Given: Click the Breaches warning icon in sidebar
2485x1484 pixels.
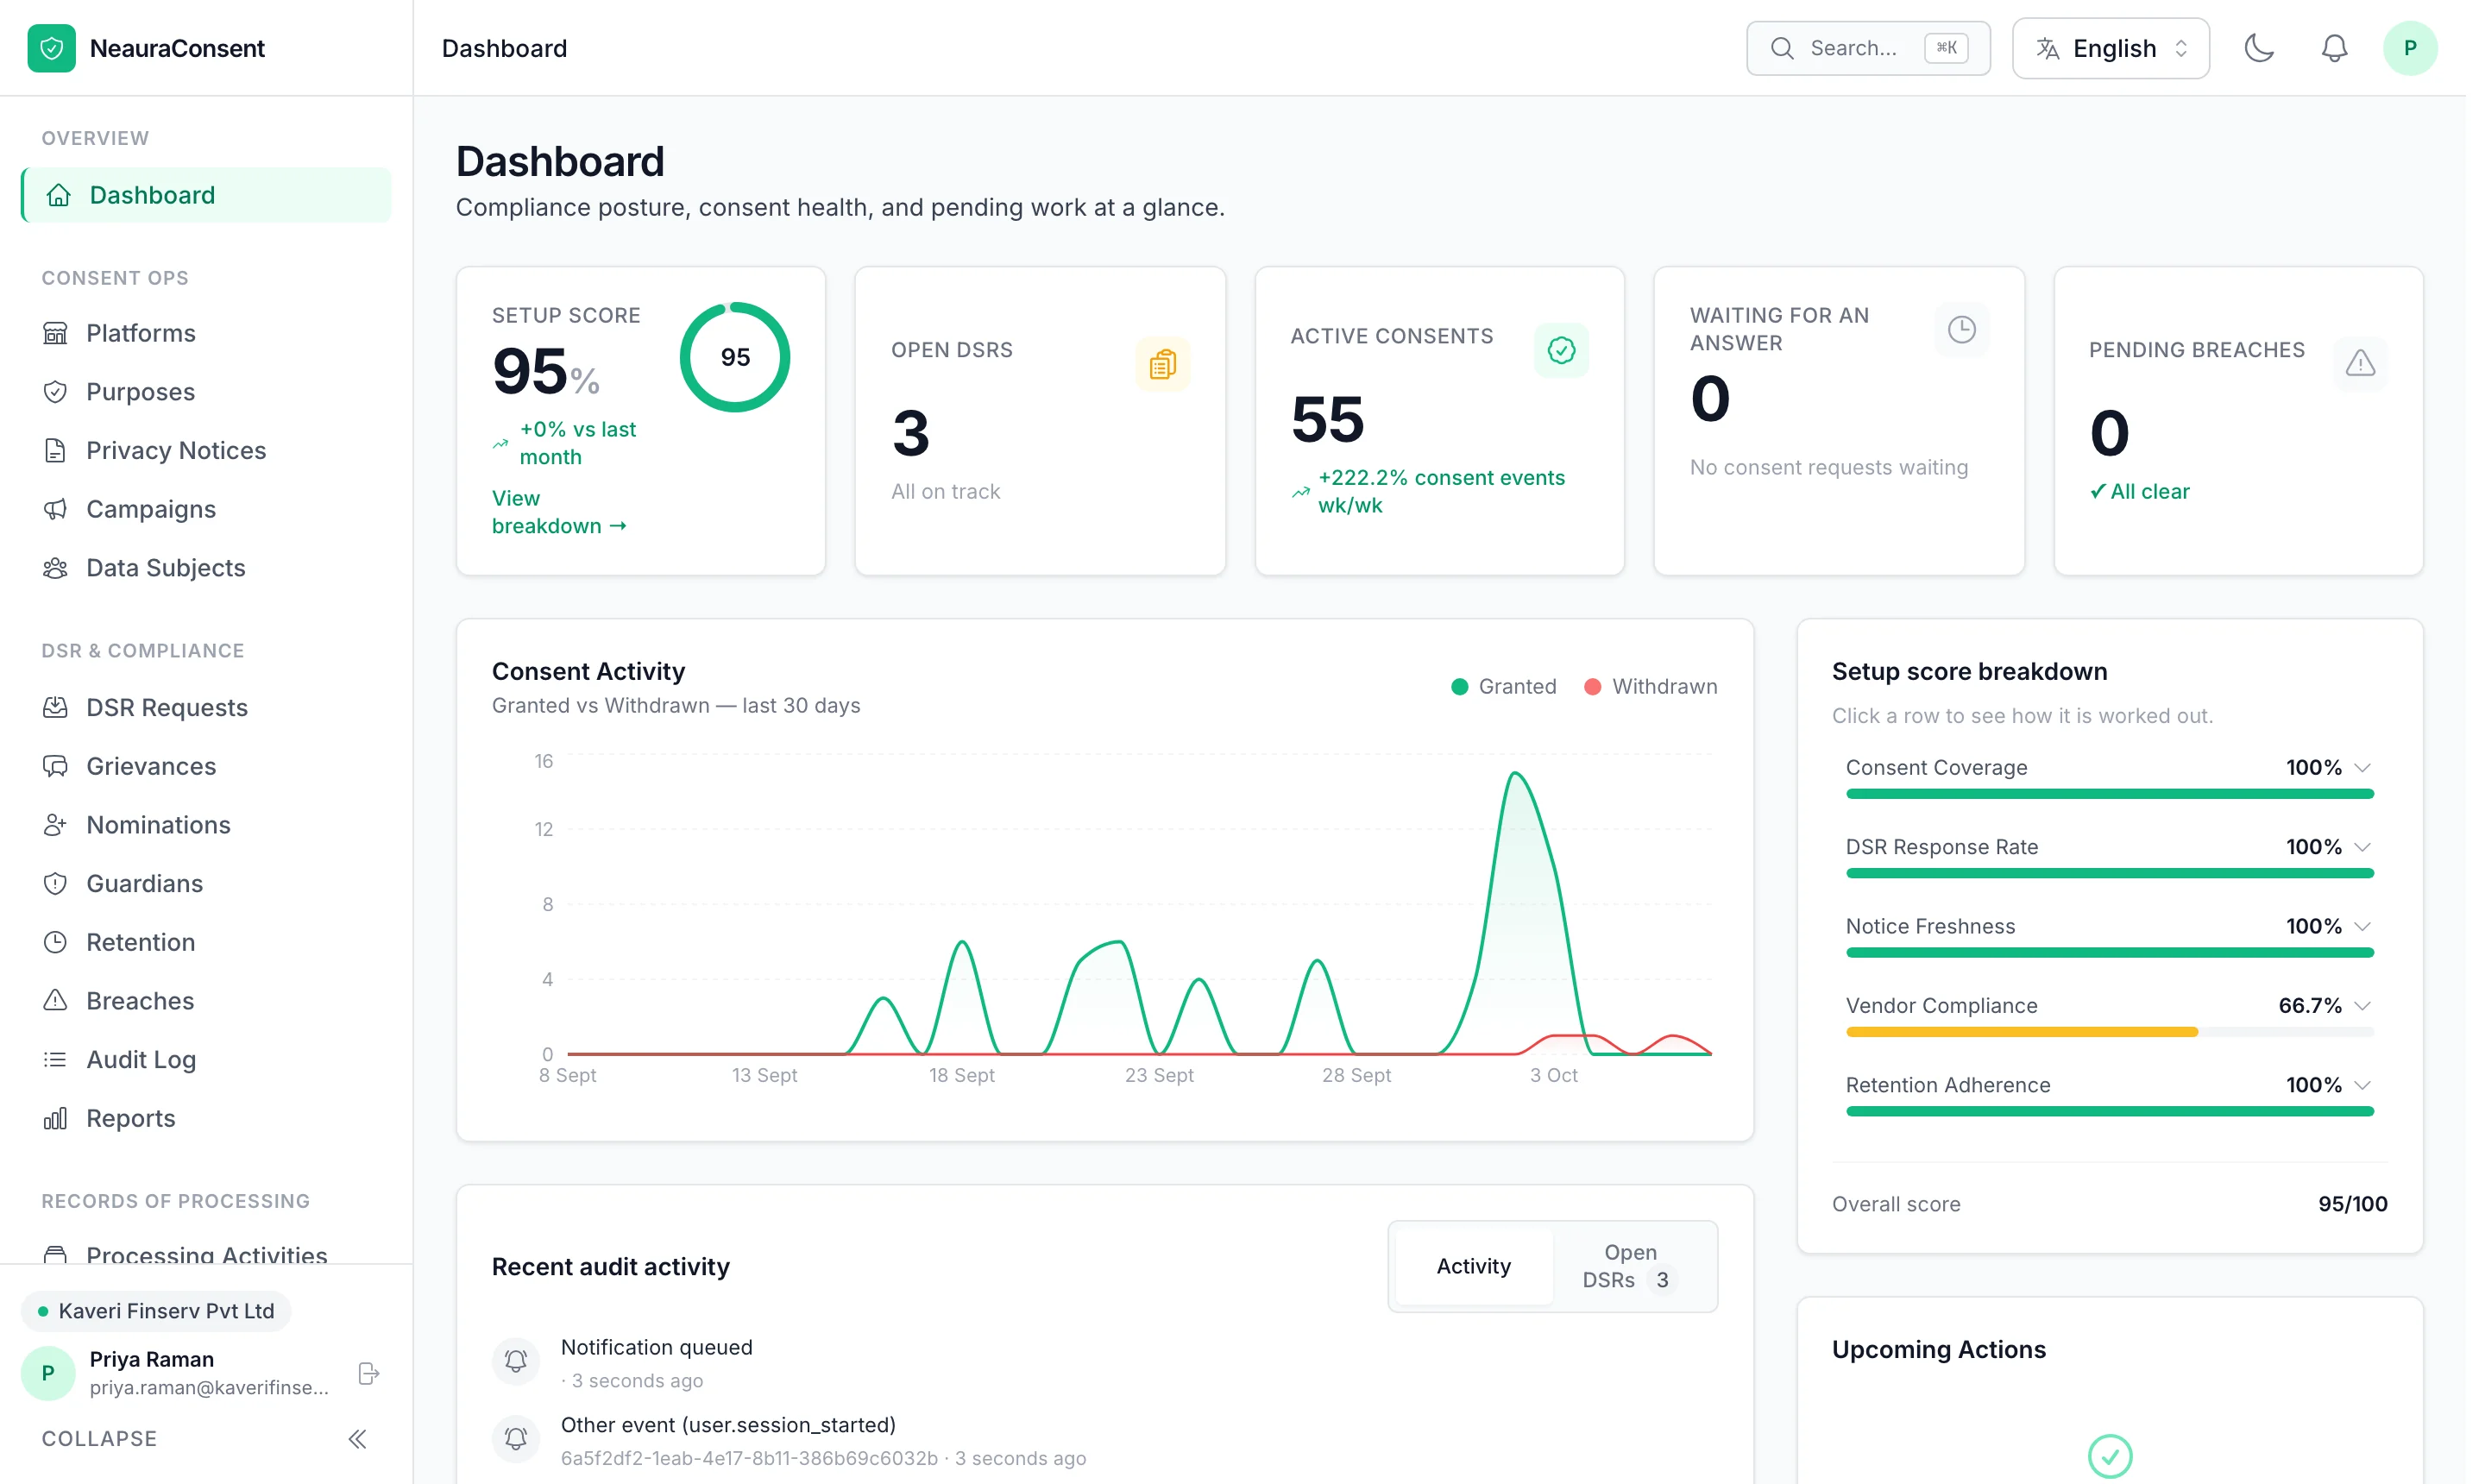Looking at the screenshot, I should coord(55,1001).
